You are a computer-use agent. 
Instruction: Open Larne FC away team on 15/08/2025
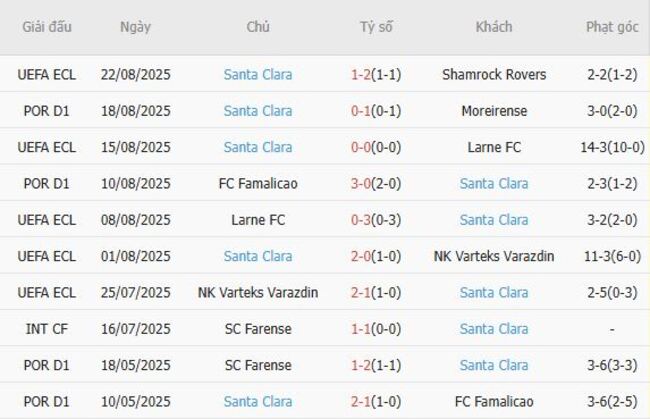point(494,147)
